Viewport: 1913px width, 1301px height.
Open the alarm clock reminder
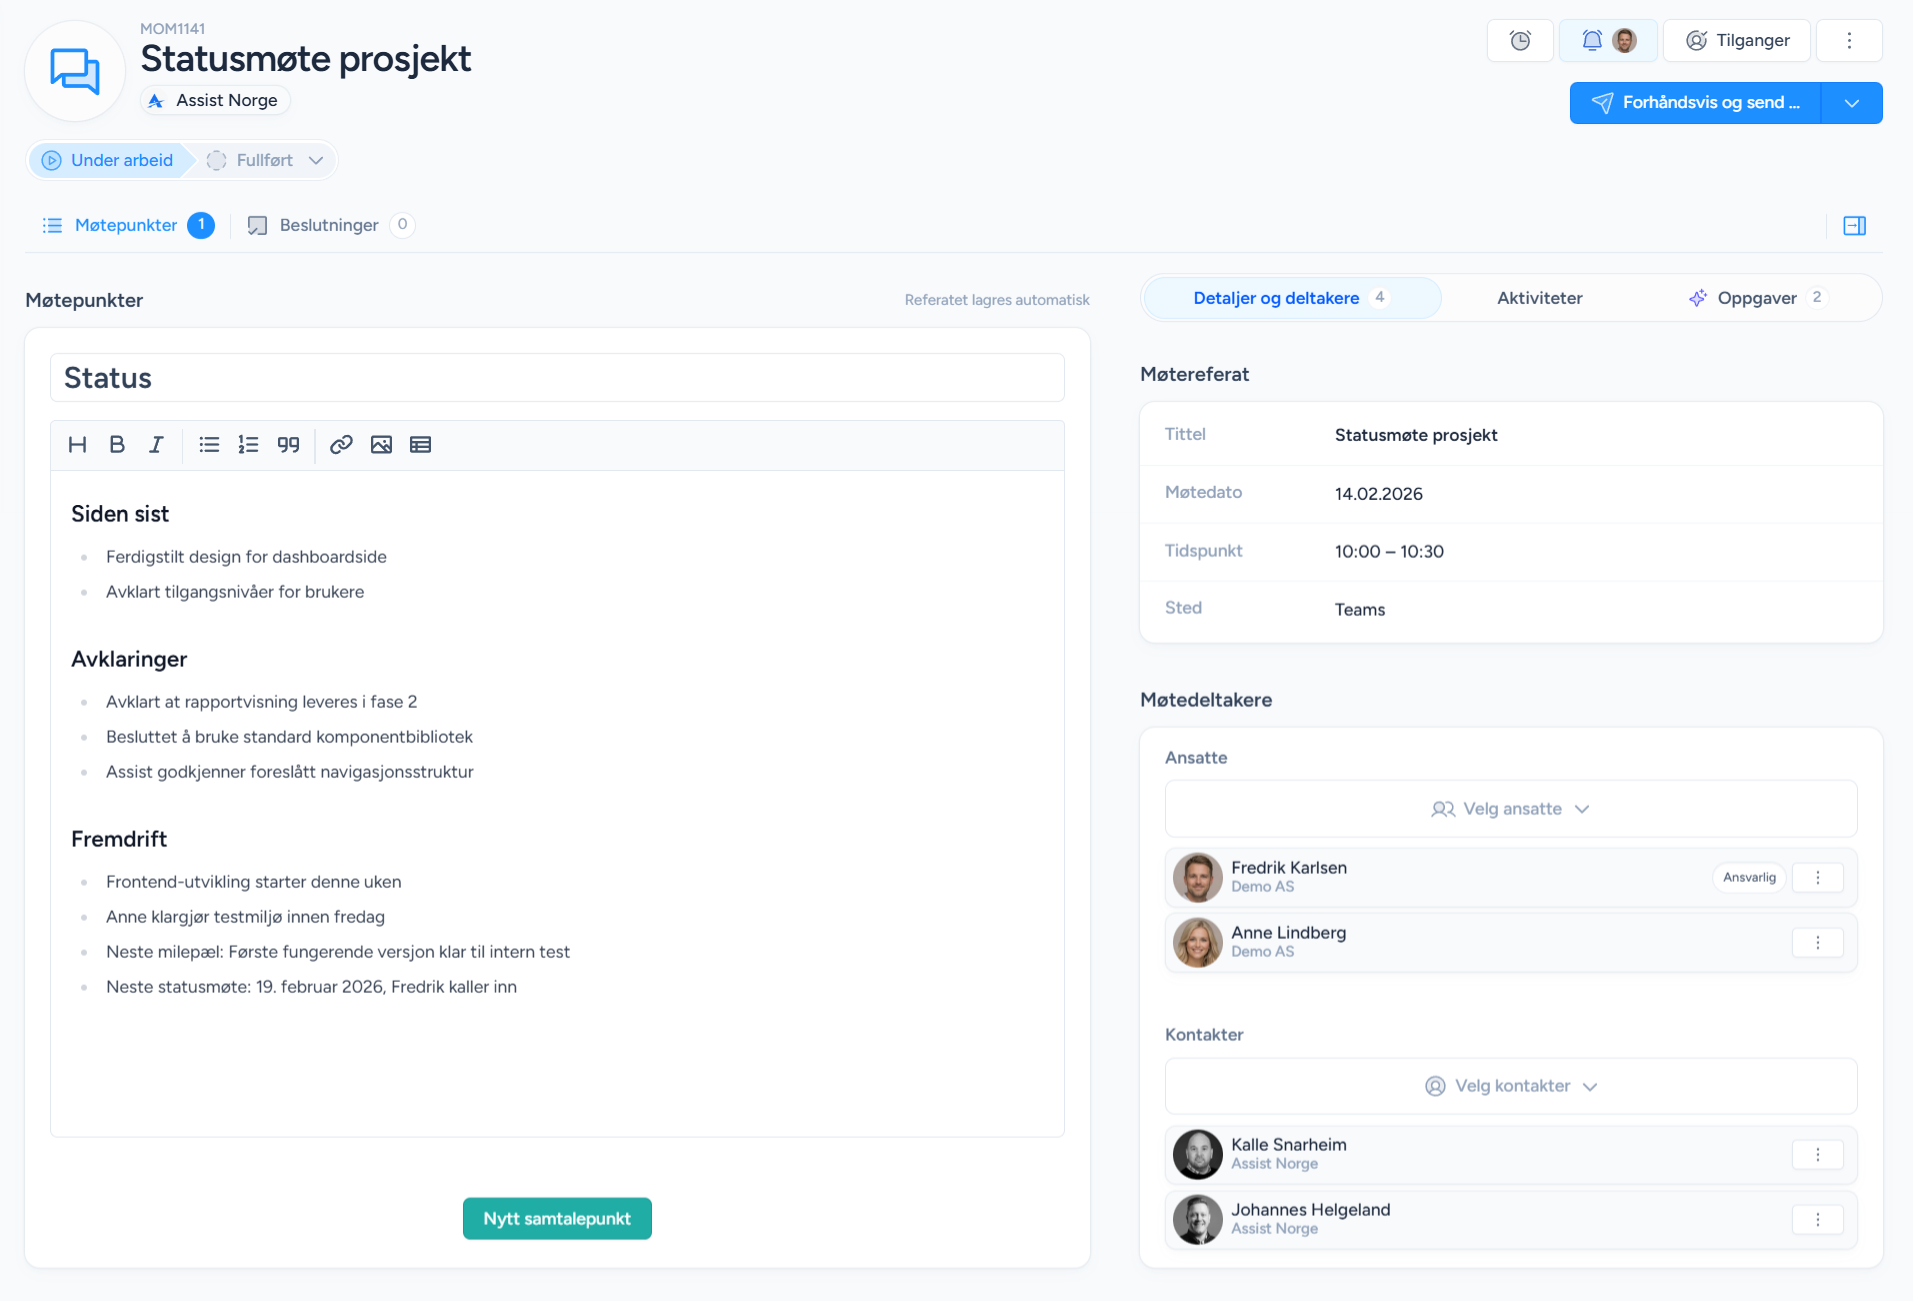coord(1520,41)
